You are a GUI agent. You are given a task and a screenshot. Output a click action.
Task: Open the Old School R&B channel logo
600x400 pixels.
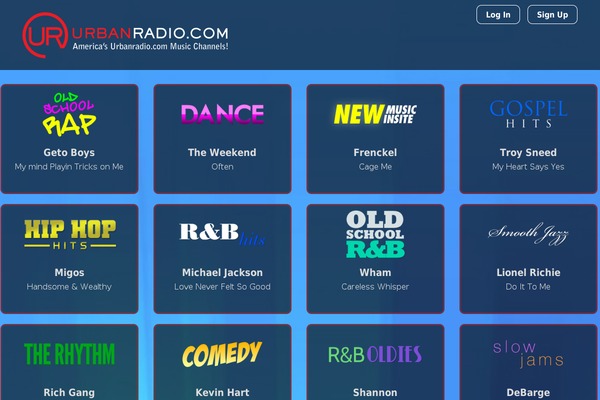coord(375,234)
